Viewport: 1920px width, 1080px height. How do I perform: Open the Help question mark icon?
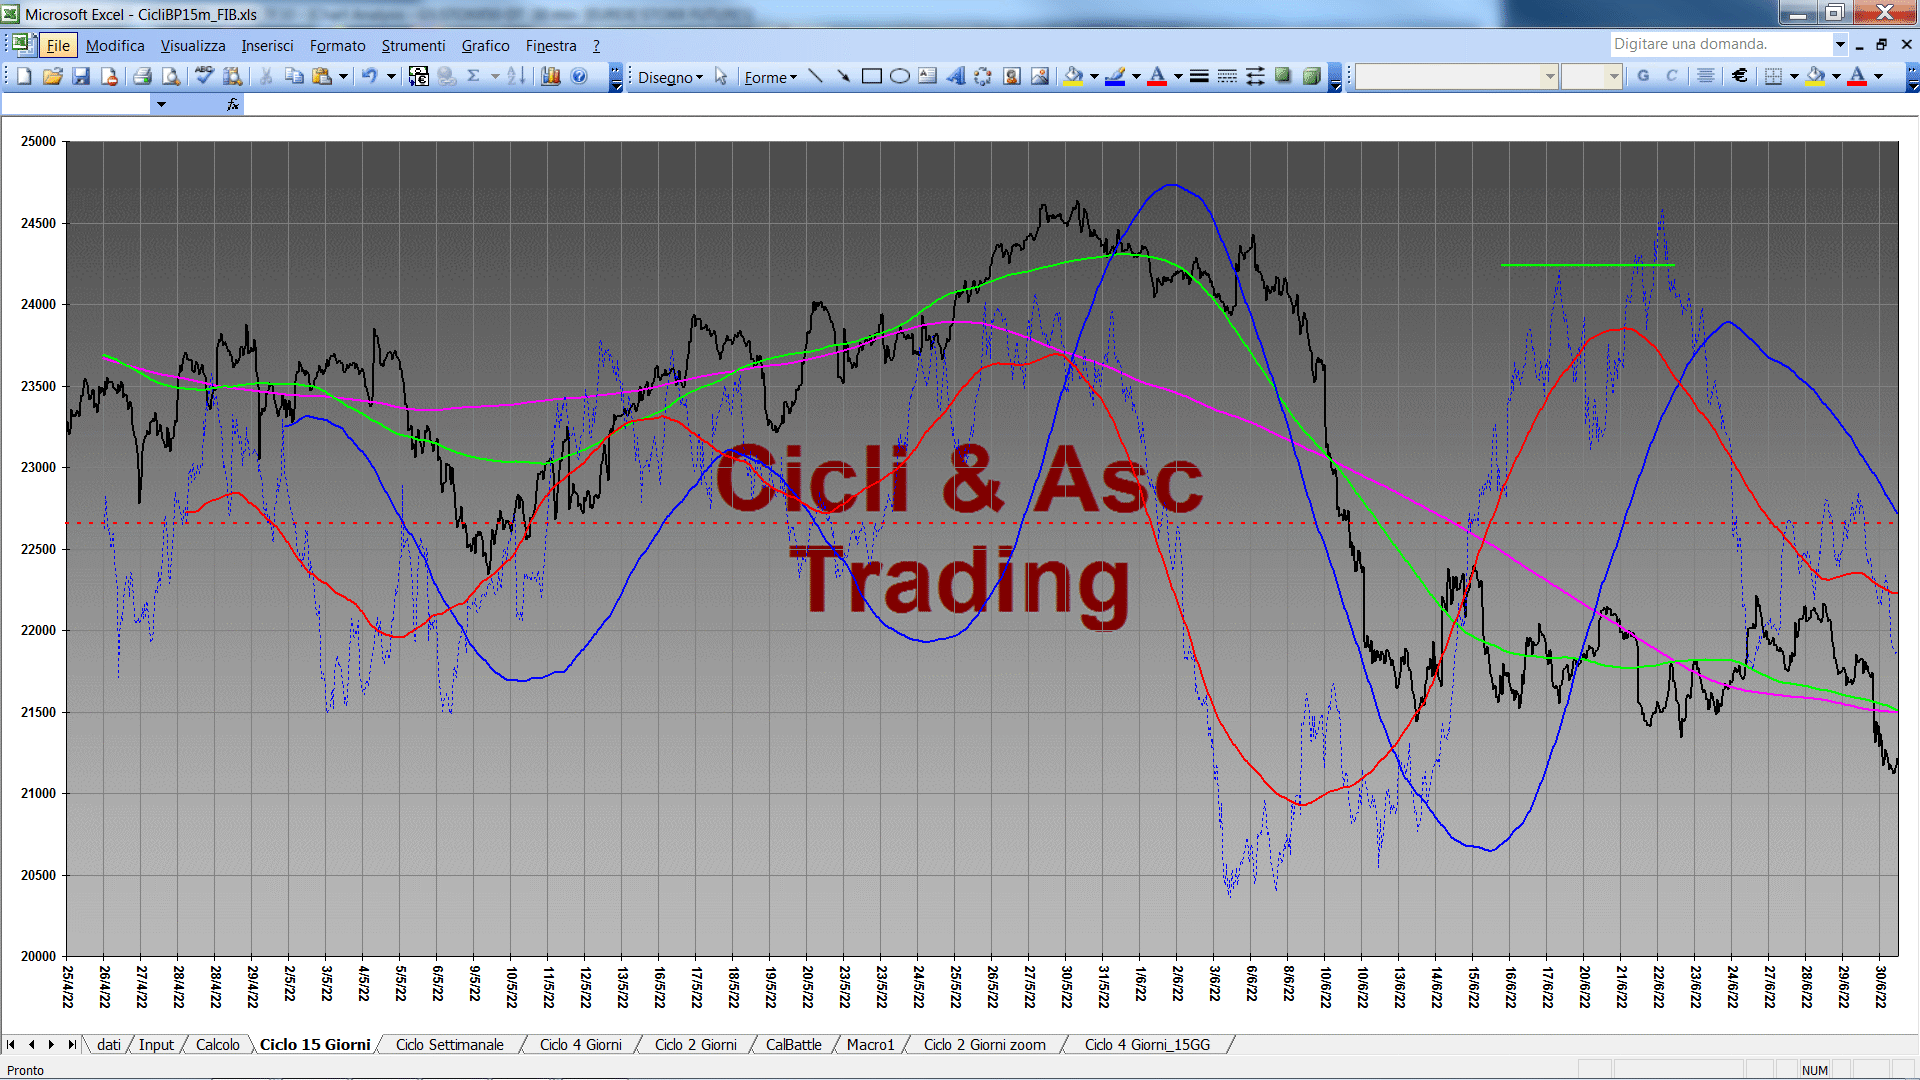coord(579,76)
